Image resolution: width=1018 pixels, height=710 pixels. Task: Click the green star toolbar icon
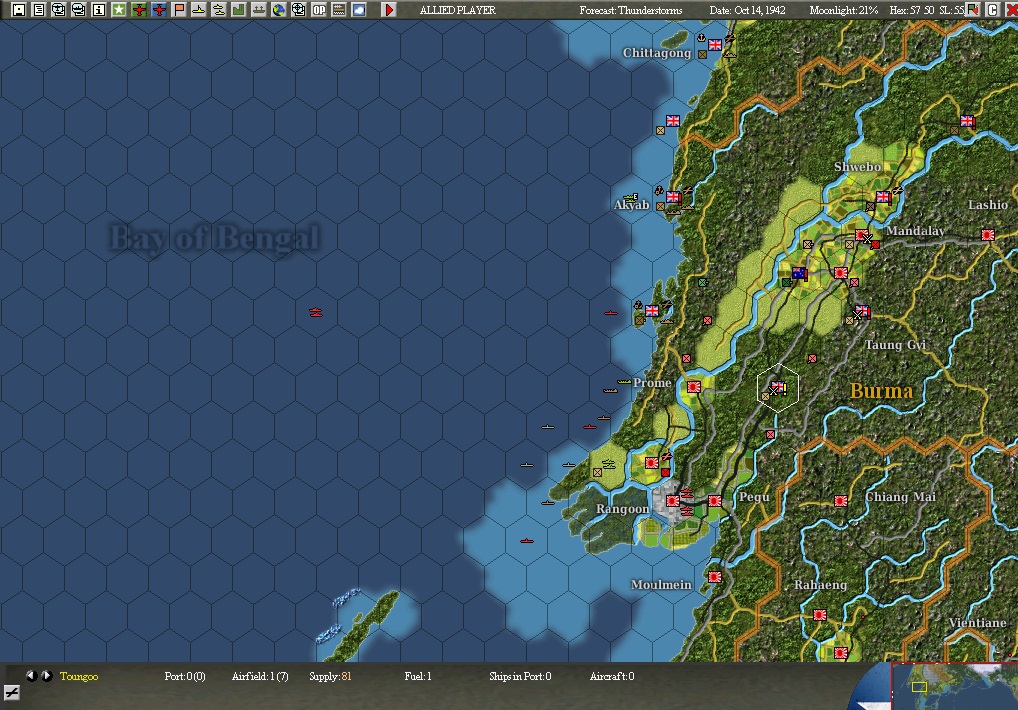(x=119, y=10)
